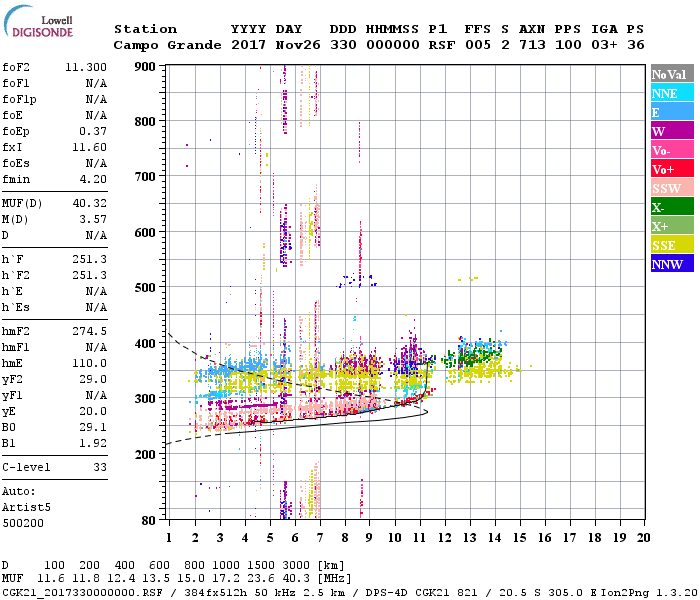
Task: Select the MUF(D) value 40.32
Action: coord(89,203)
